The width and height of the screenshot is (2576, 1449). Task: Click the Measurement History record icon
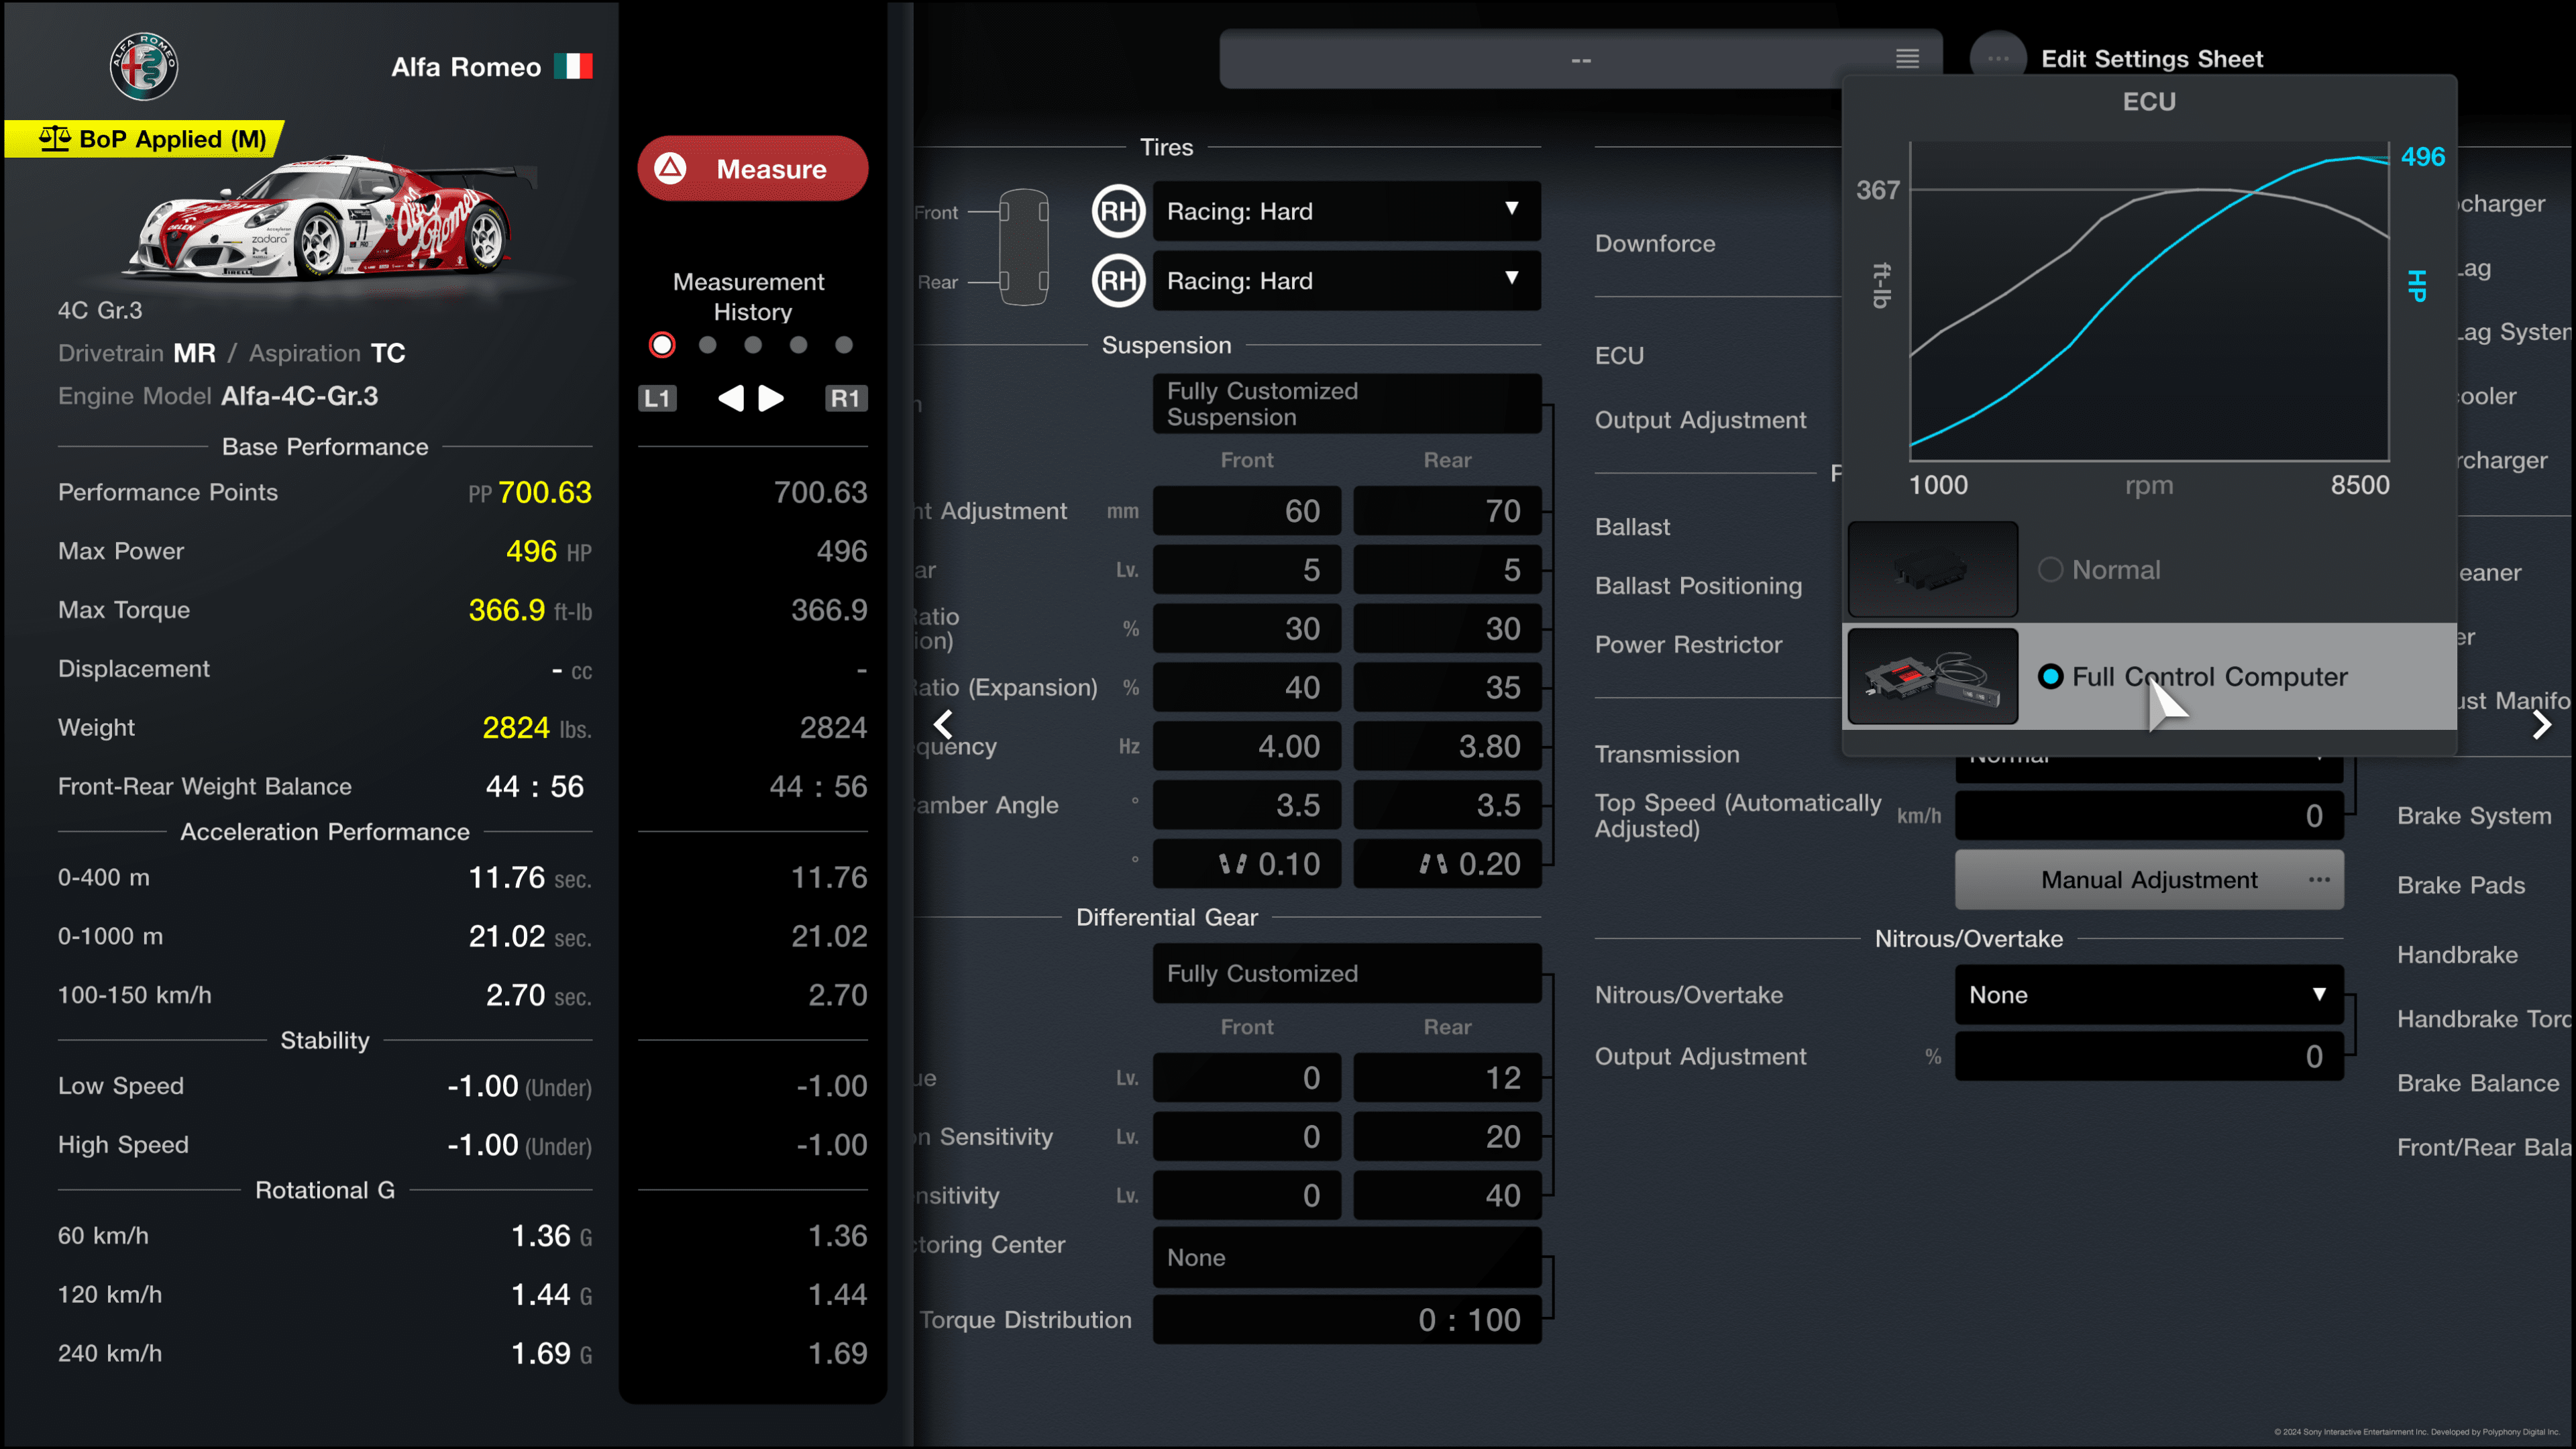coord(661,345)
